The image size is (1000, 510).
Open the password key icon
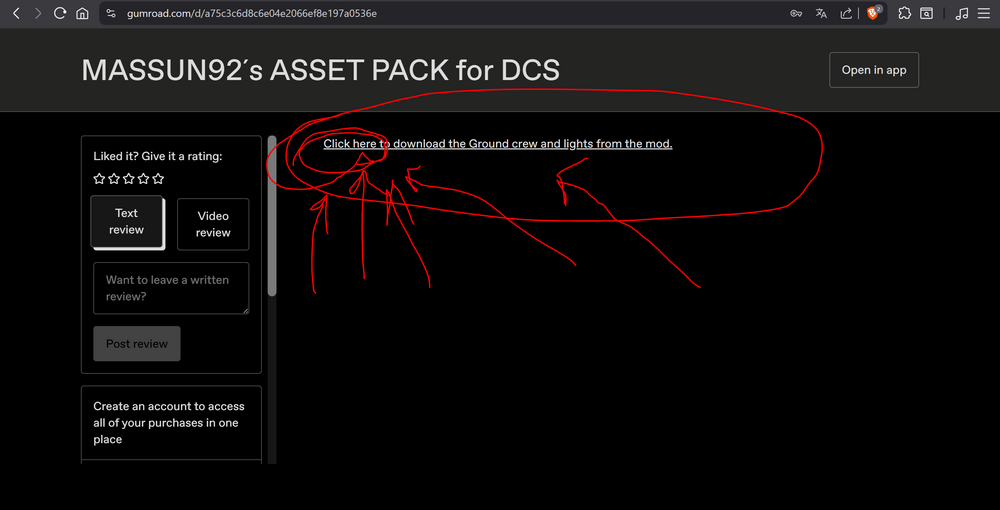pos(796,13)
